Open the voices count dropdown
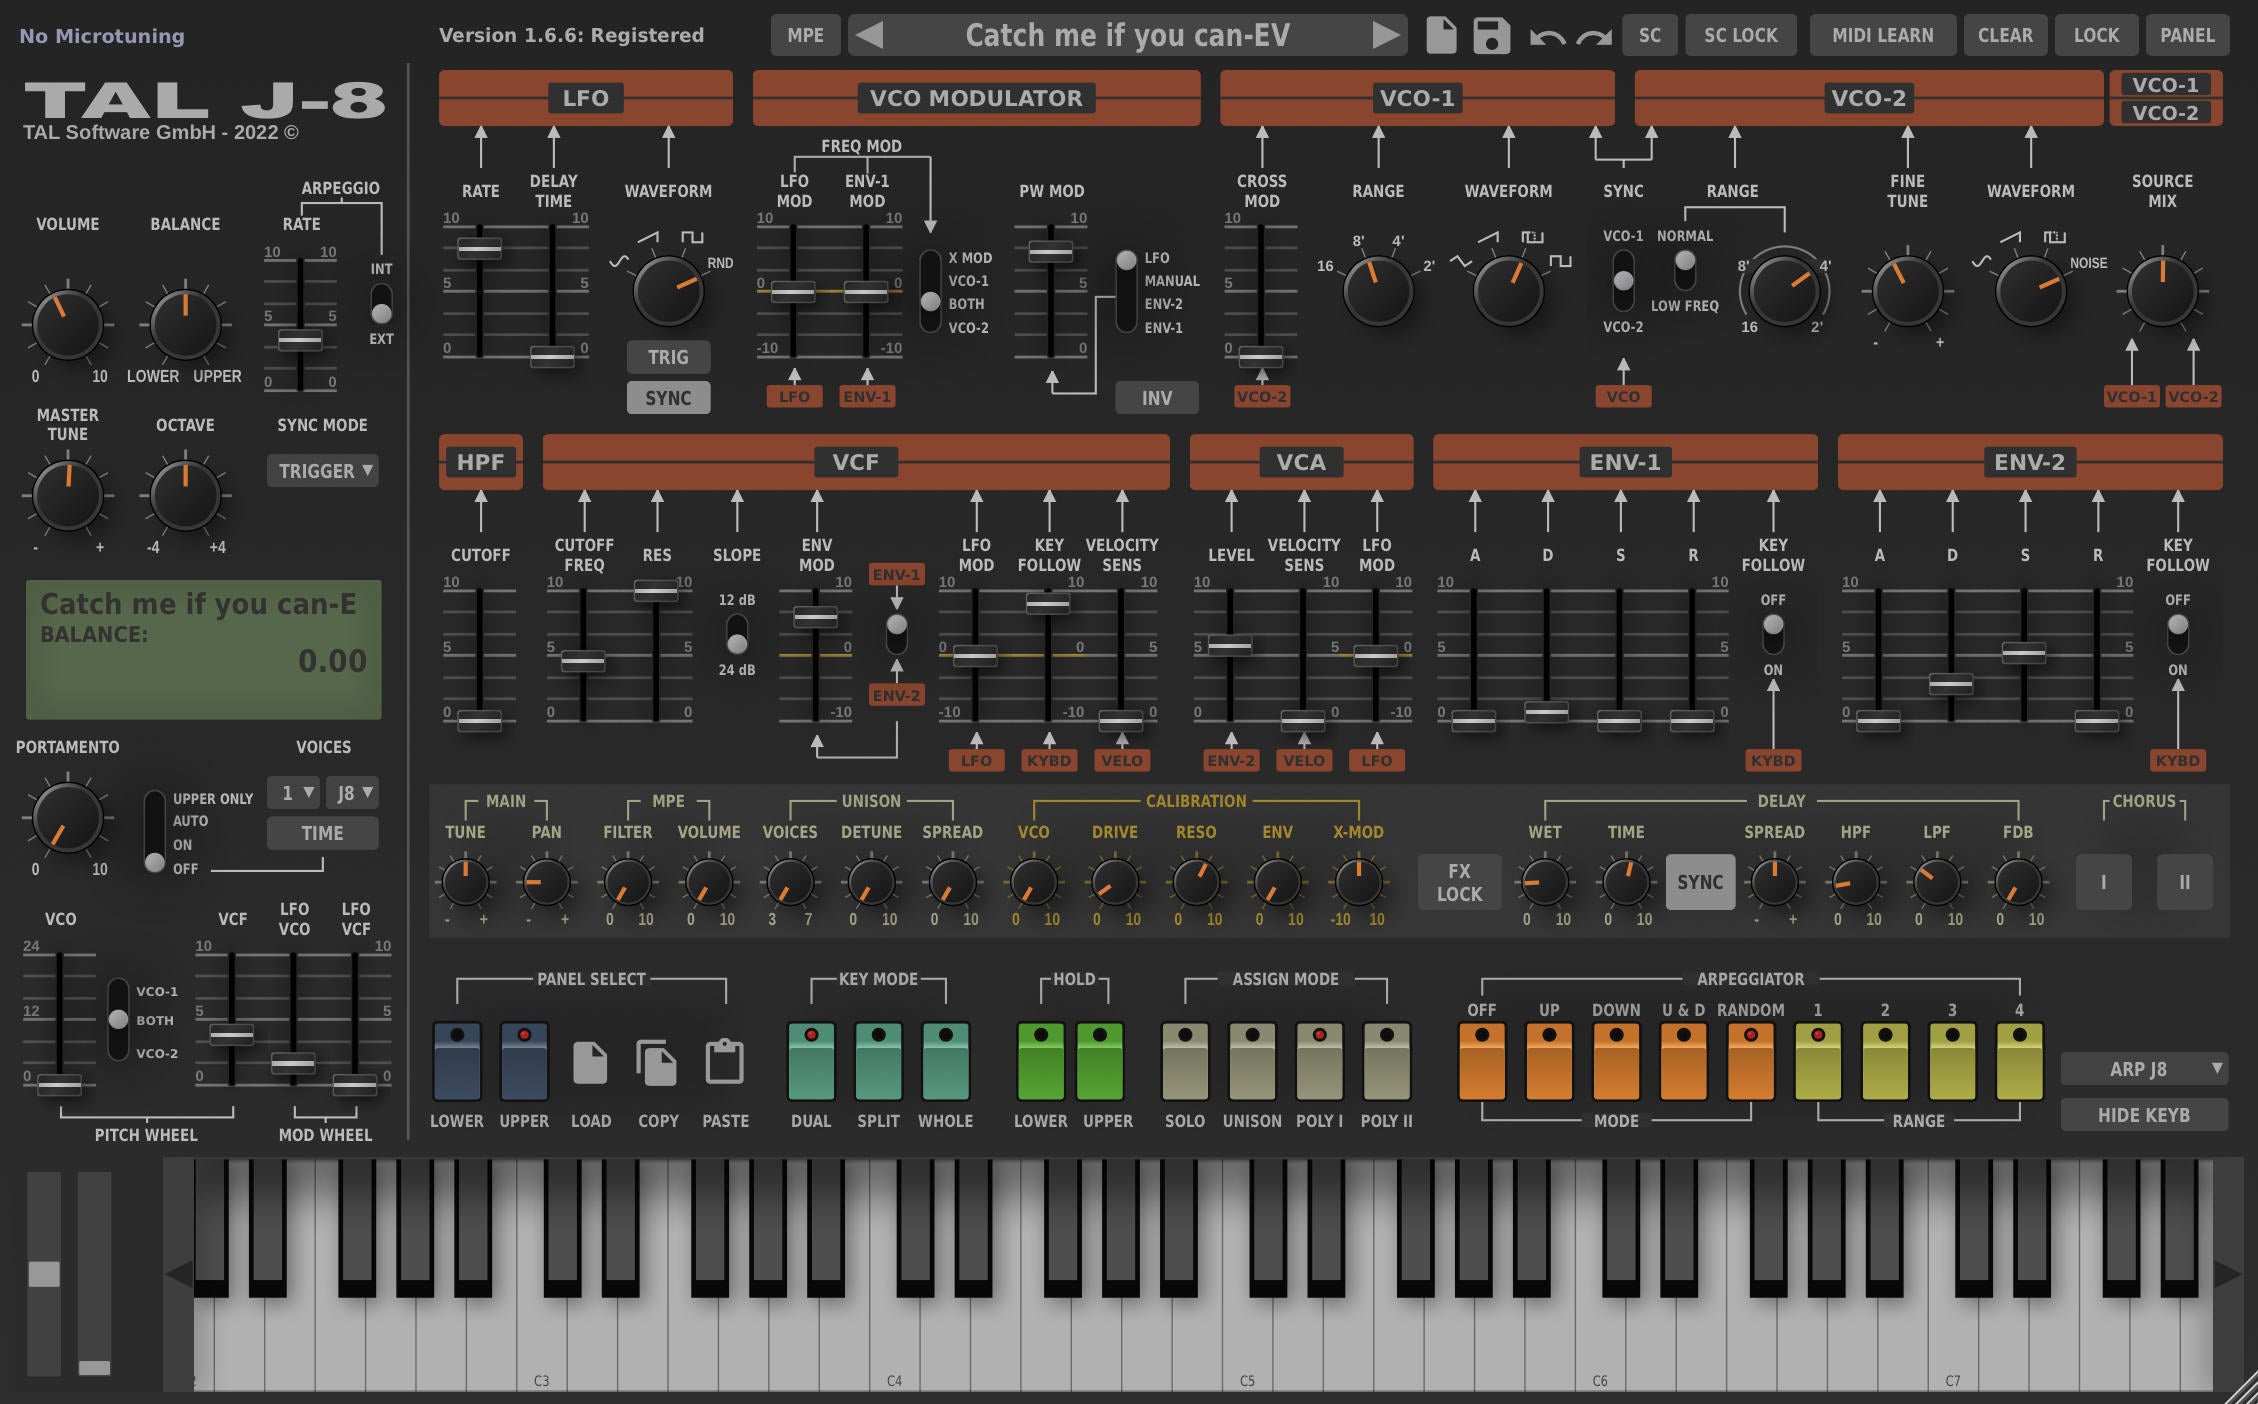The width and height of the screenshot is (2258, 1404). pyautogui.click(x=294, y=793)
